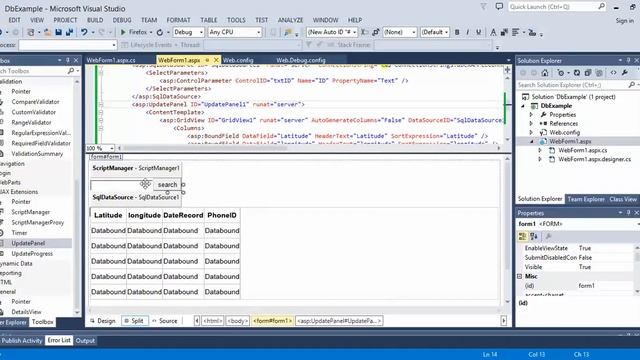Screen dimensions: 640x360
Task: Open the DEBUG menu
Action: coord(122,20)
